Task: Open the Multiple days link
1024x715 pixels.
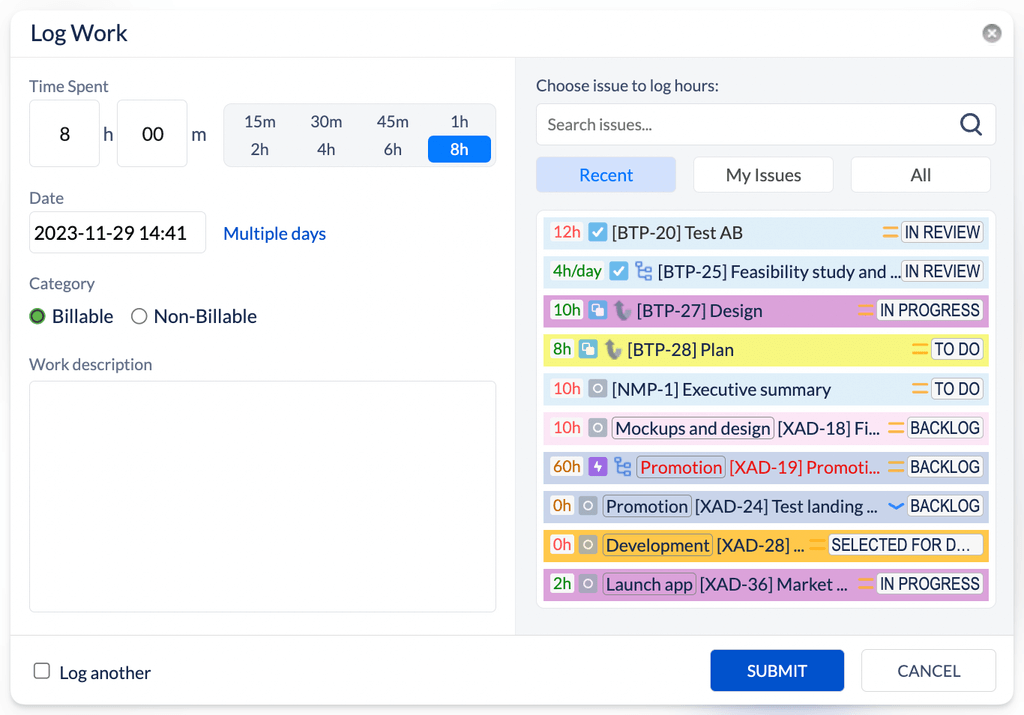Action: point(274,234)
